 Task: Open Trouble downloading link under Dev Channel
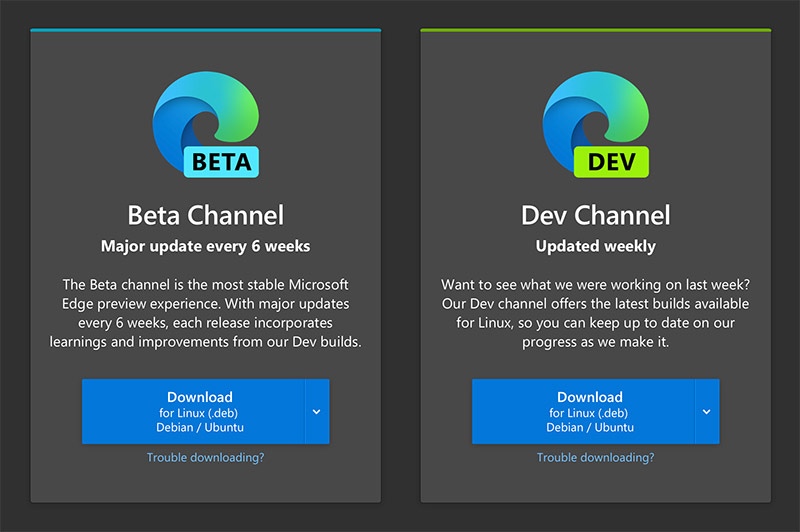pos(595,458)
